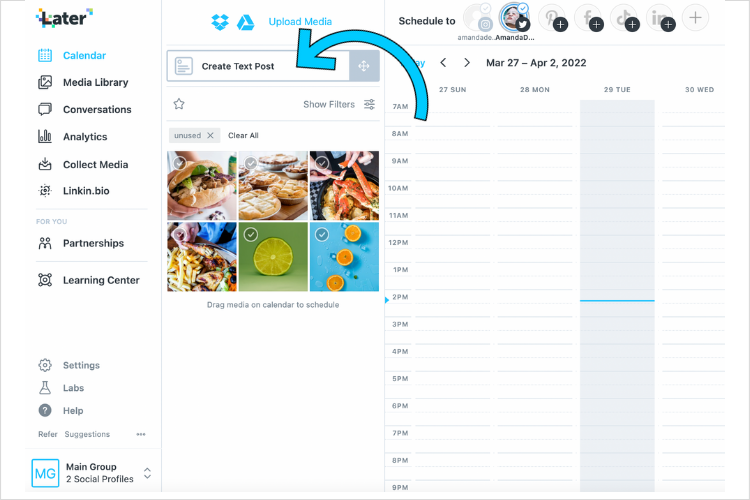The image size is (750, 500).
Task: Open Google Drive import icon
Action: (x=245, y=22)
